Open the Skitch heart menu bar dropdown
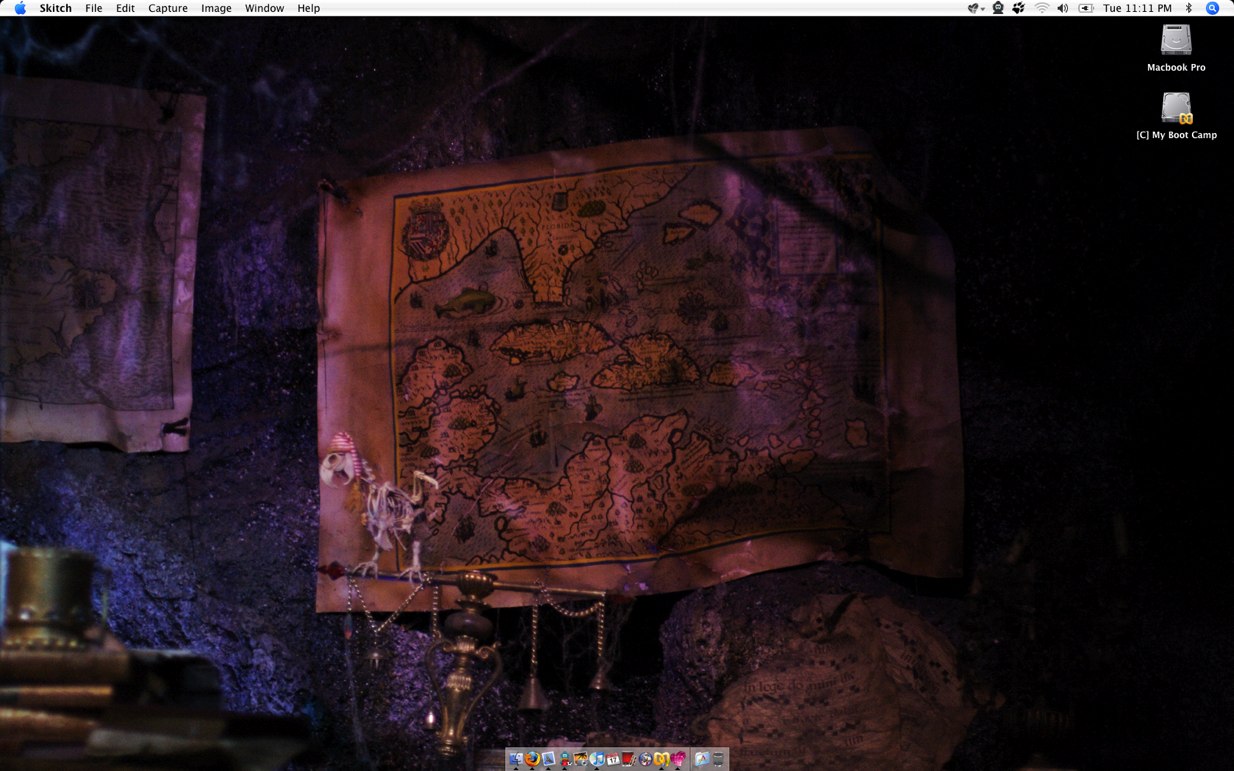The image size is (1234, 771). (976, 8)
